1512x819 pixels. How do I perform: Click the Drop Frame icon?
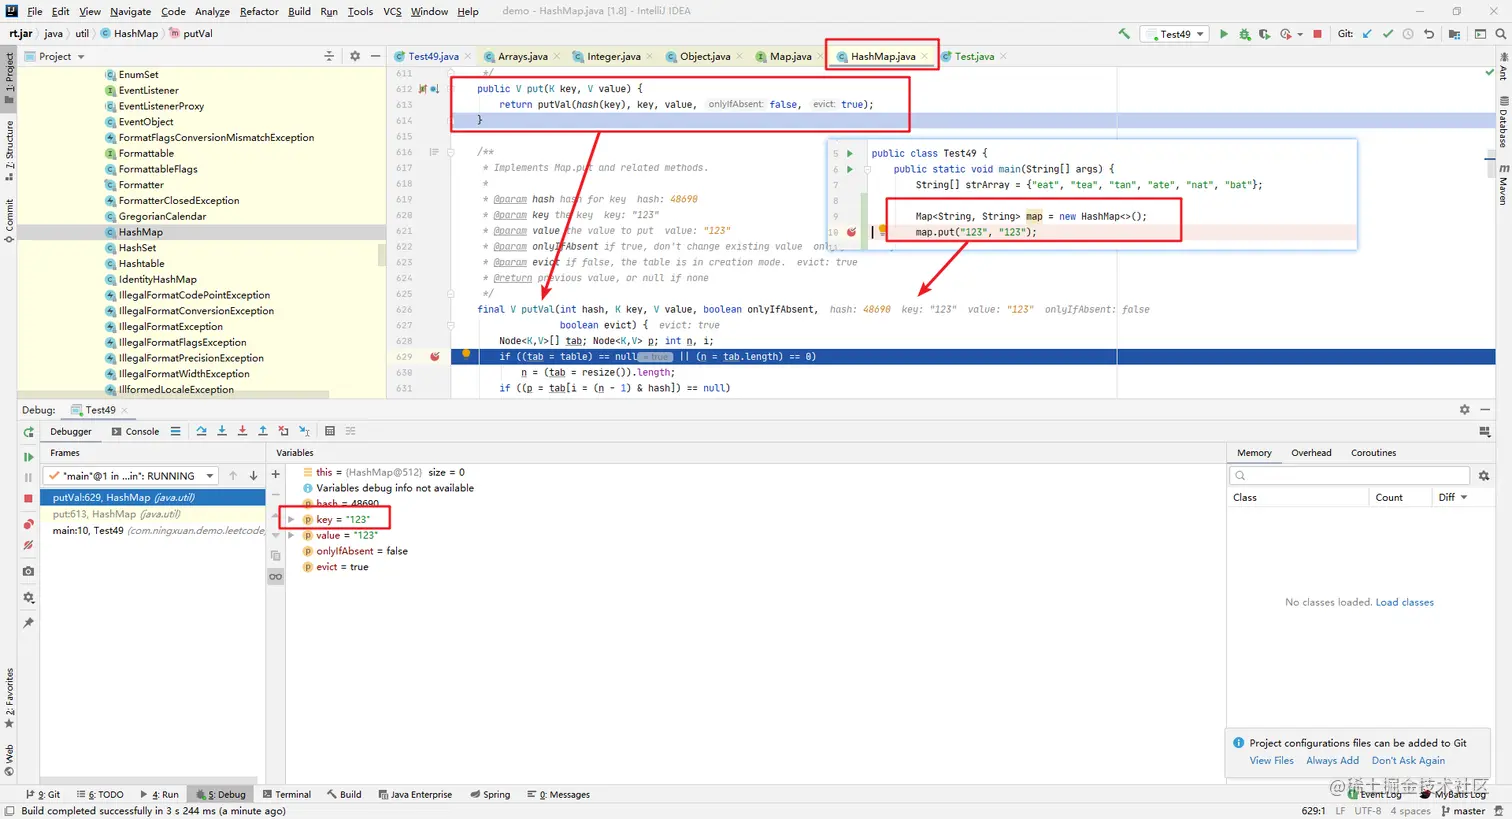pos(283,431)
